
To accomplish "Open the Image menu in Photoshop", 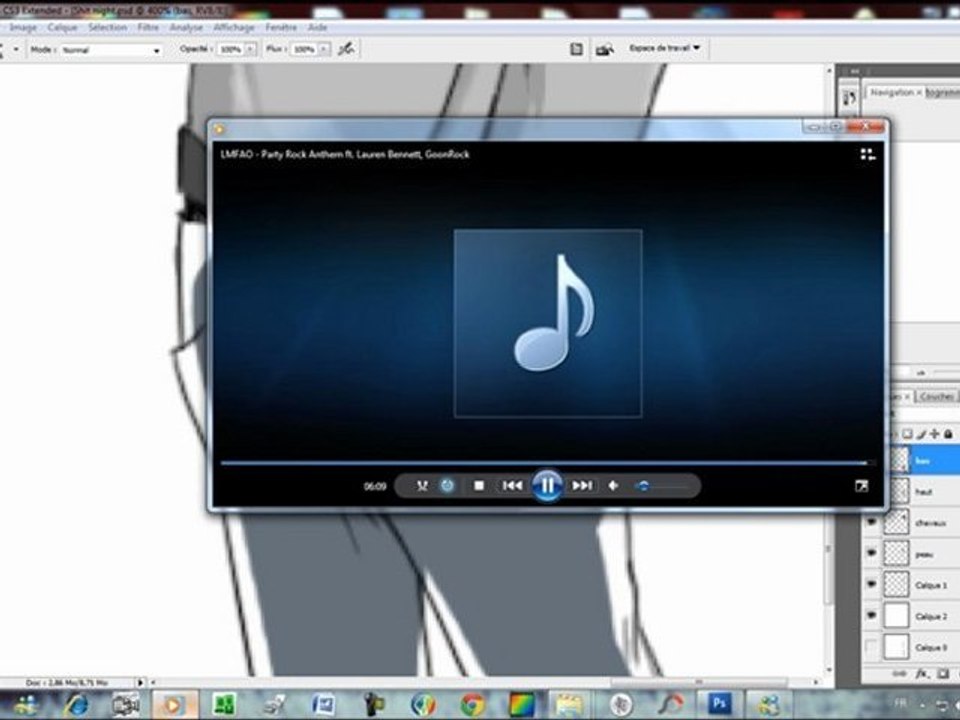I will 23,28.
